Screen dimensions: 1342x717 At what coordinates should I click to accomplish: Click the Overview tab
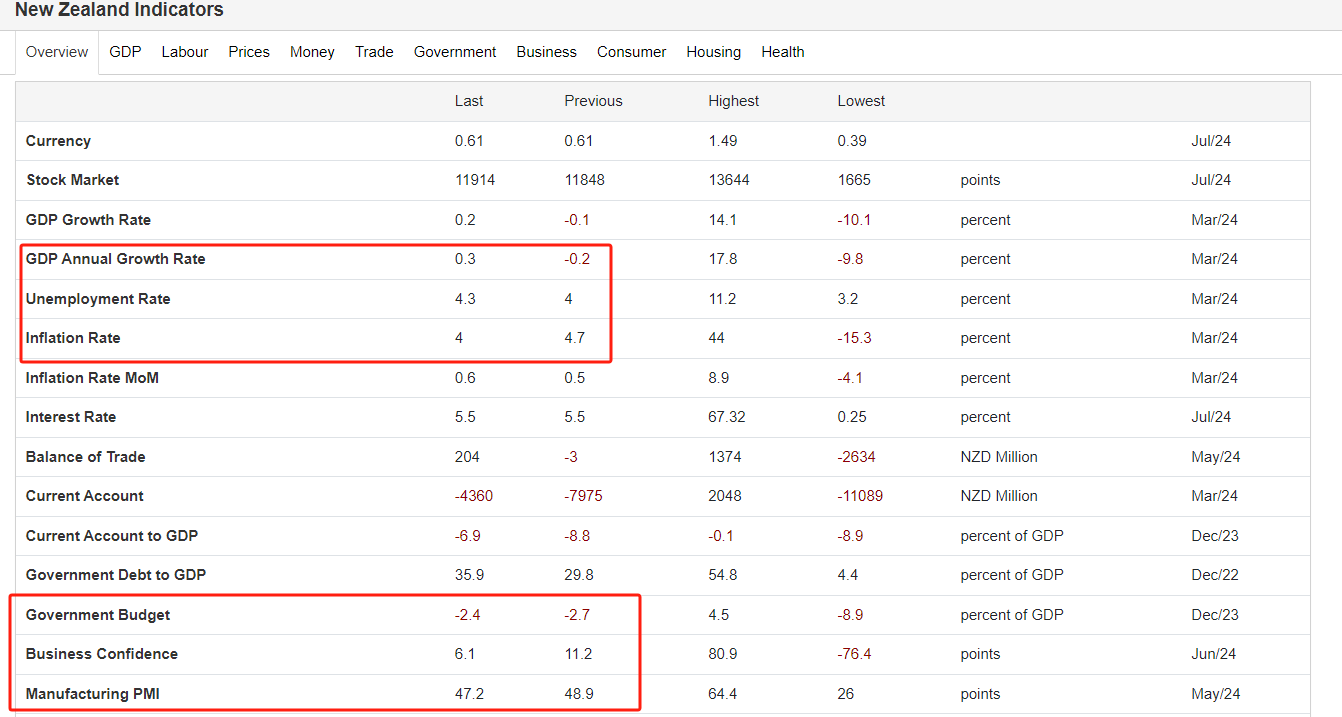coord(57,52)
